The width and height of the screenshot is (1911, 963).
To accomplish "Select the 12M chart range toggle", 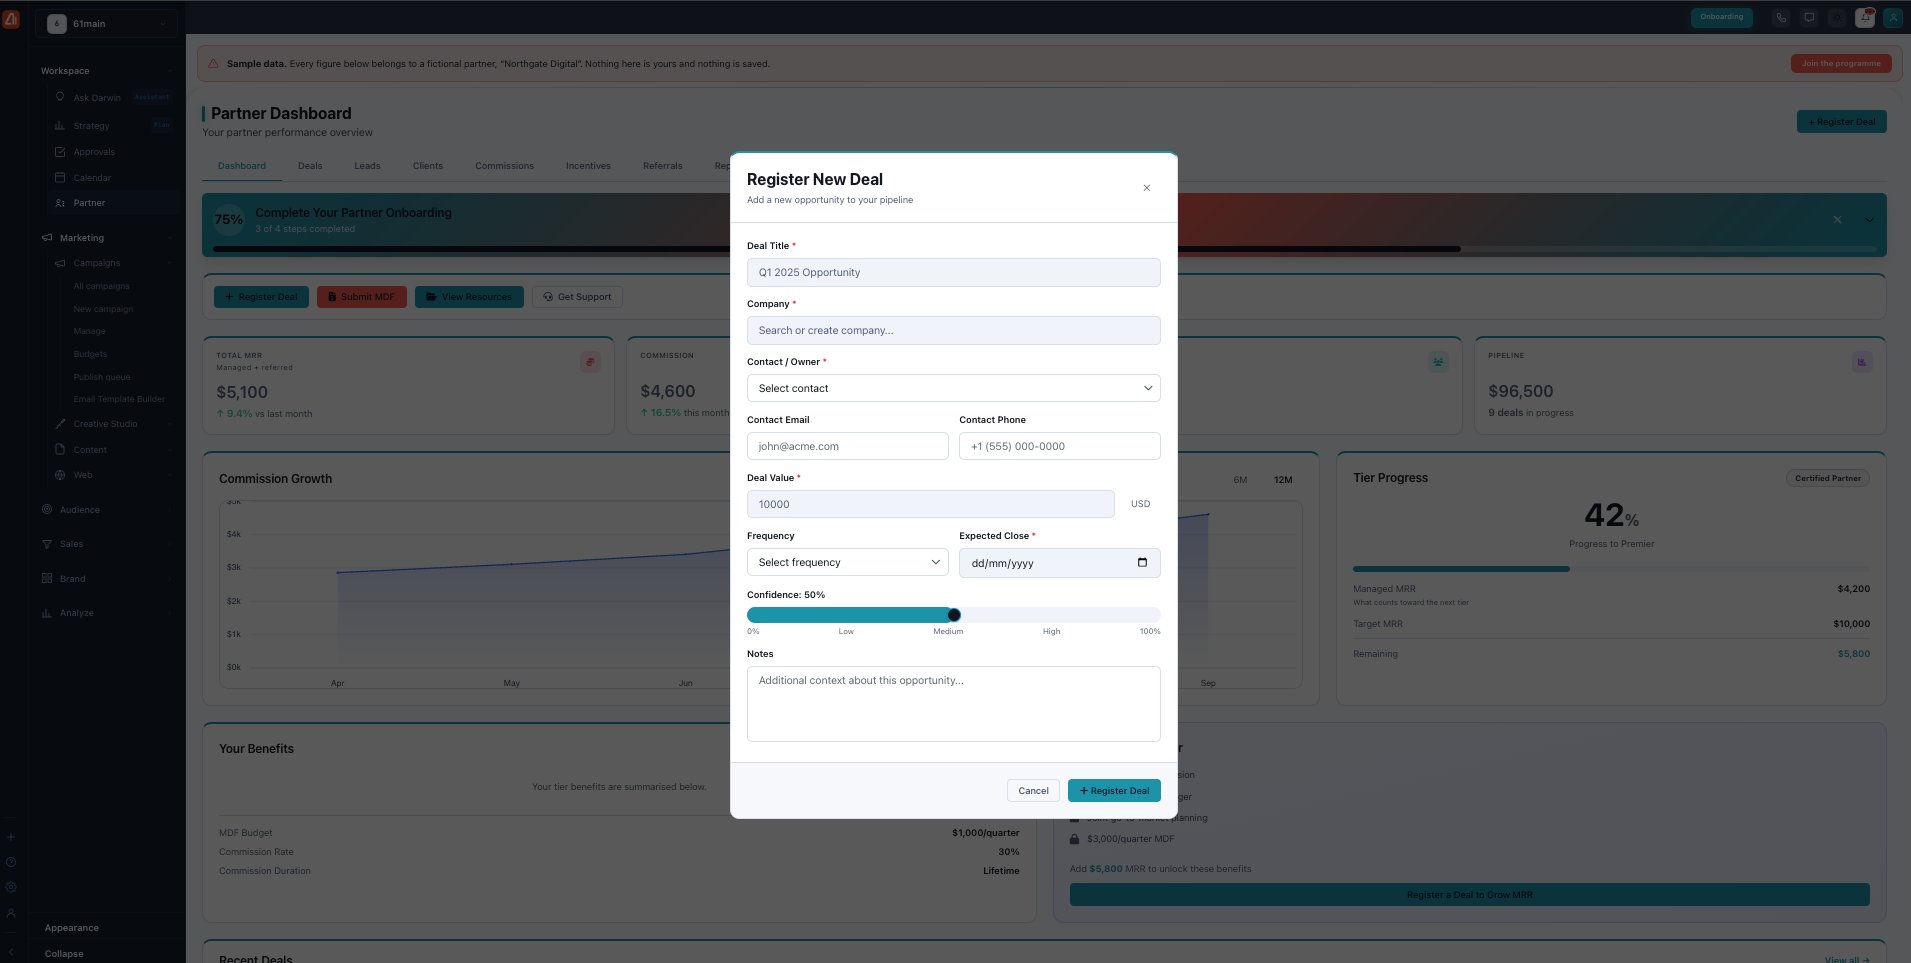I will point(1283,480).
